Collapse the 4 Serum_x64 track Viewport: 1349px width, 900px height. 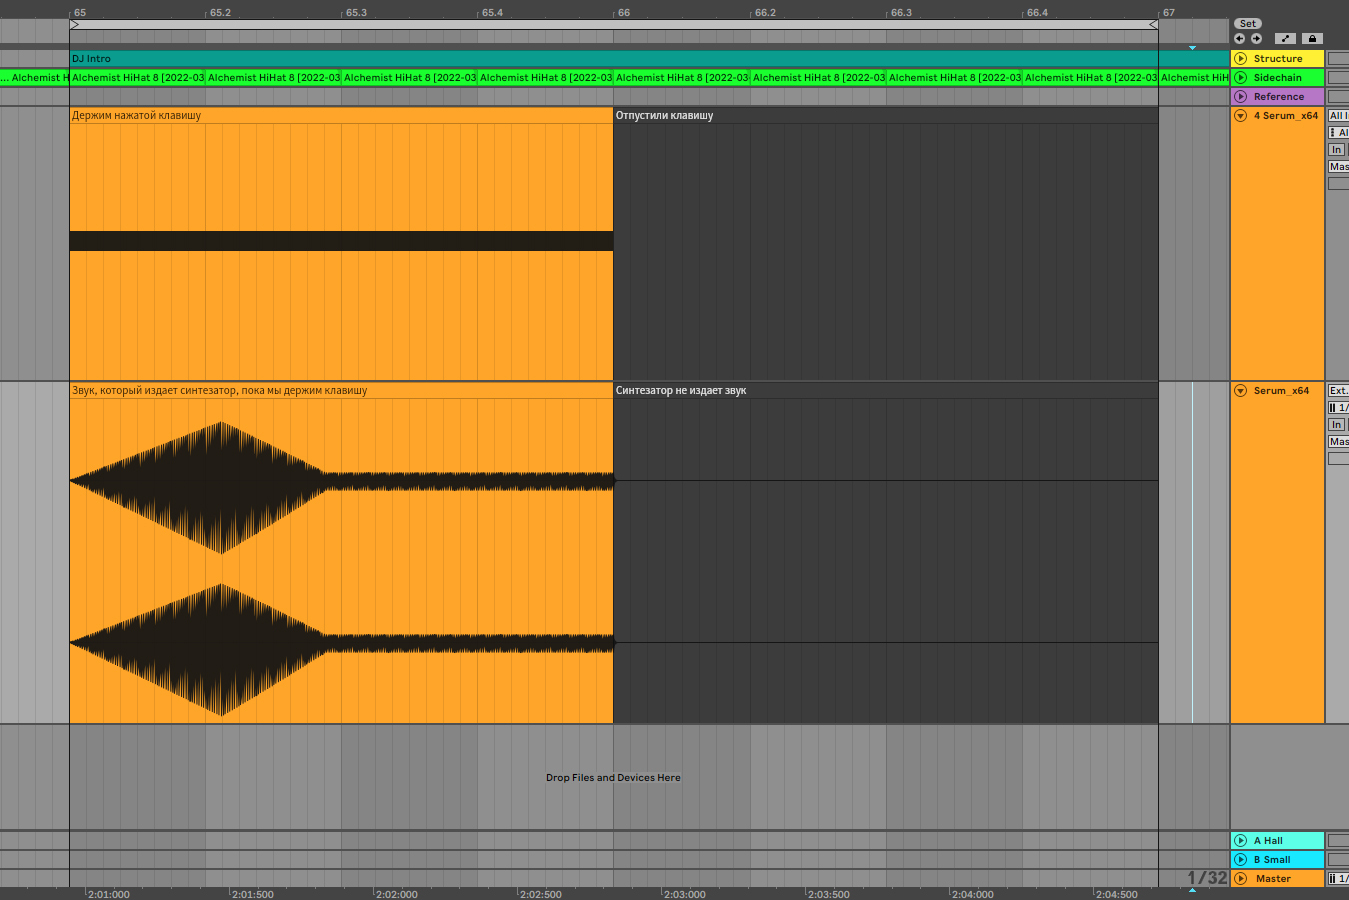pyautogui.click(x=1241, y=116)
